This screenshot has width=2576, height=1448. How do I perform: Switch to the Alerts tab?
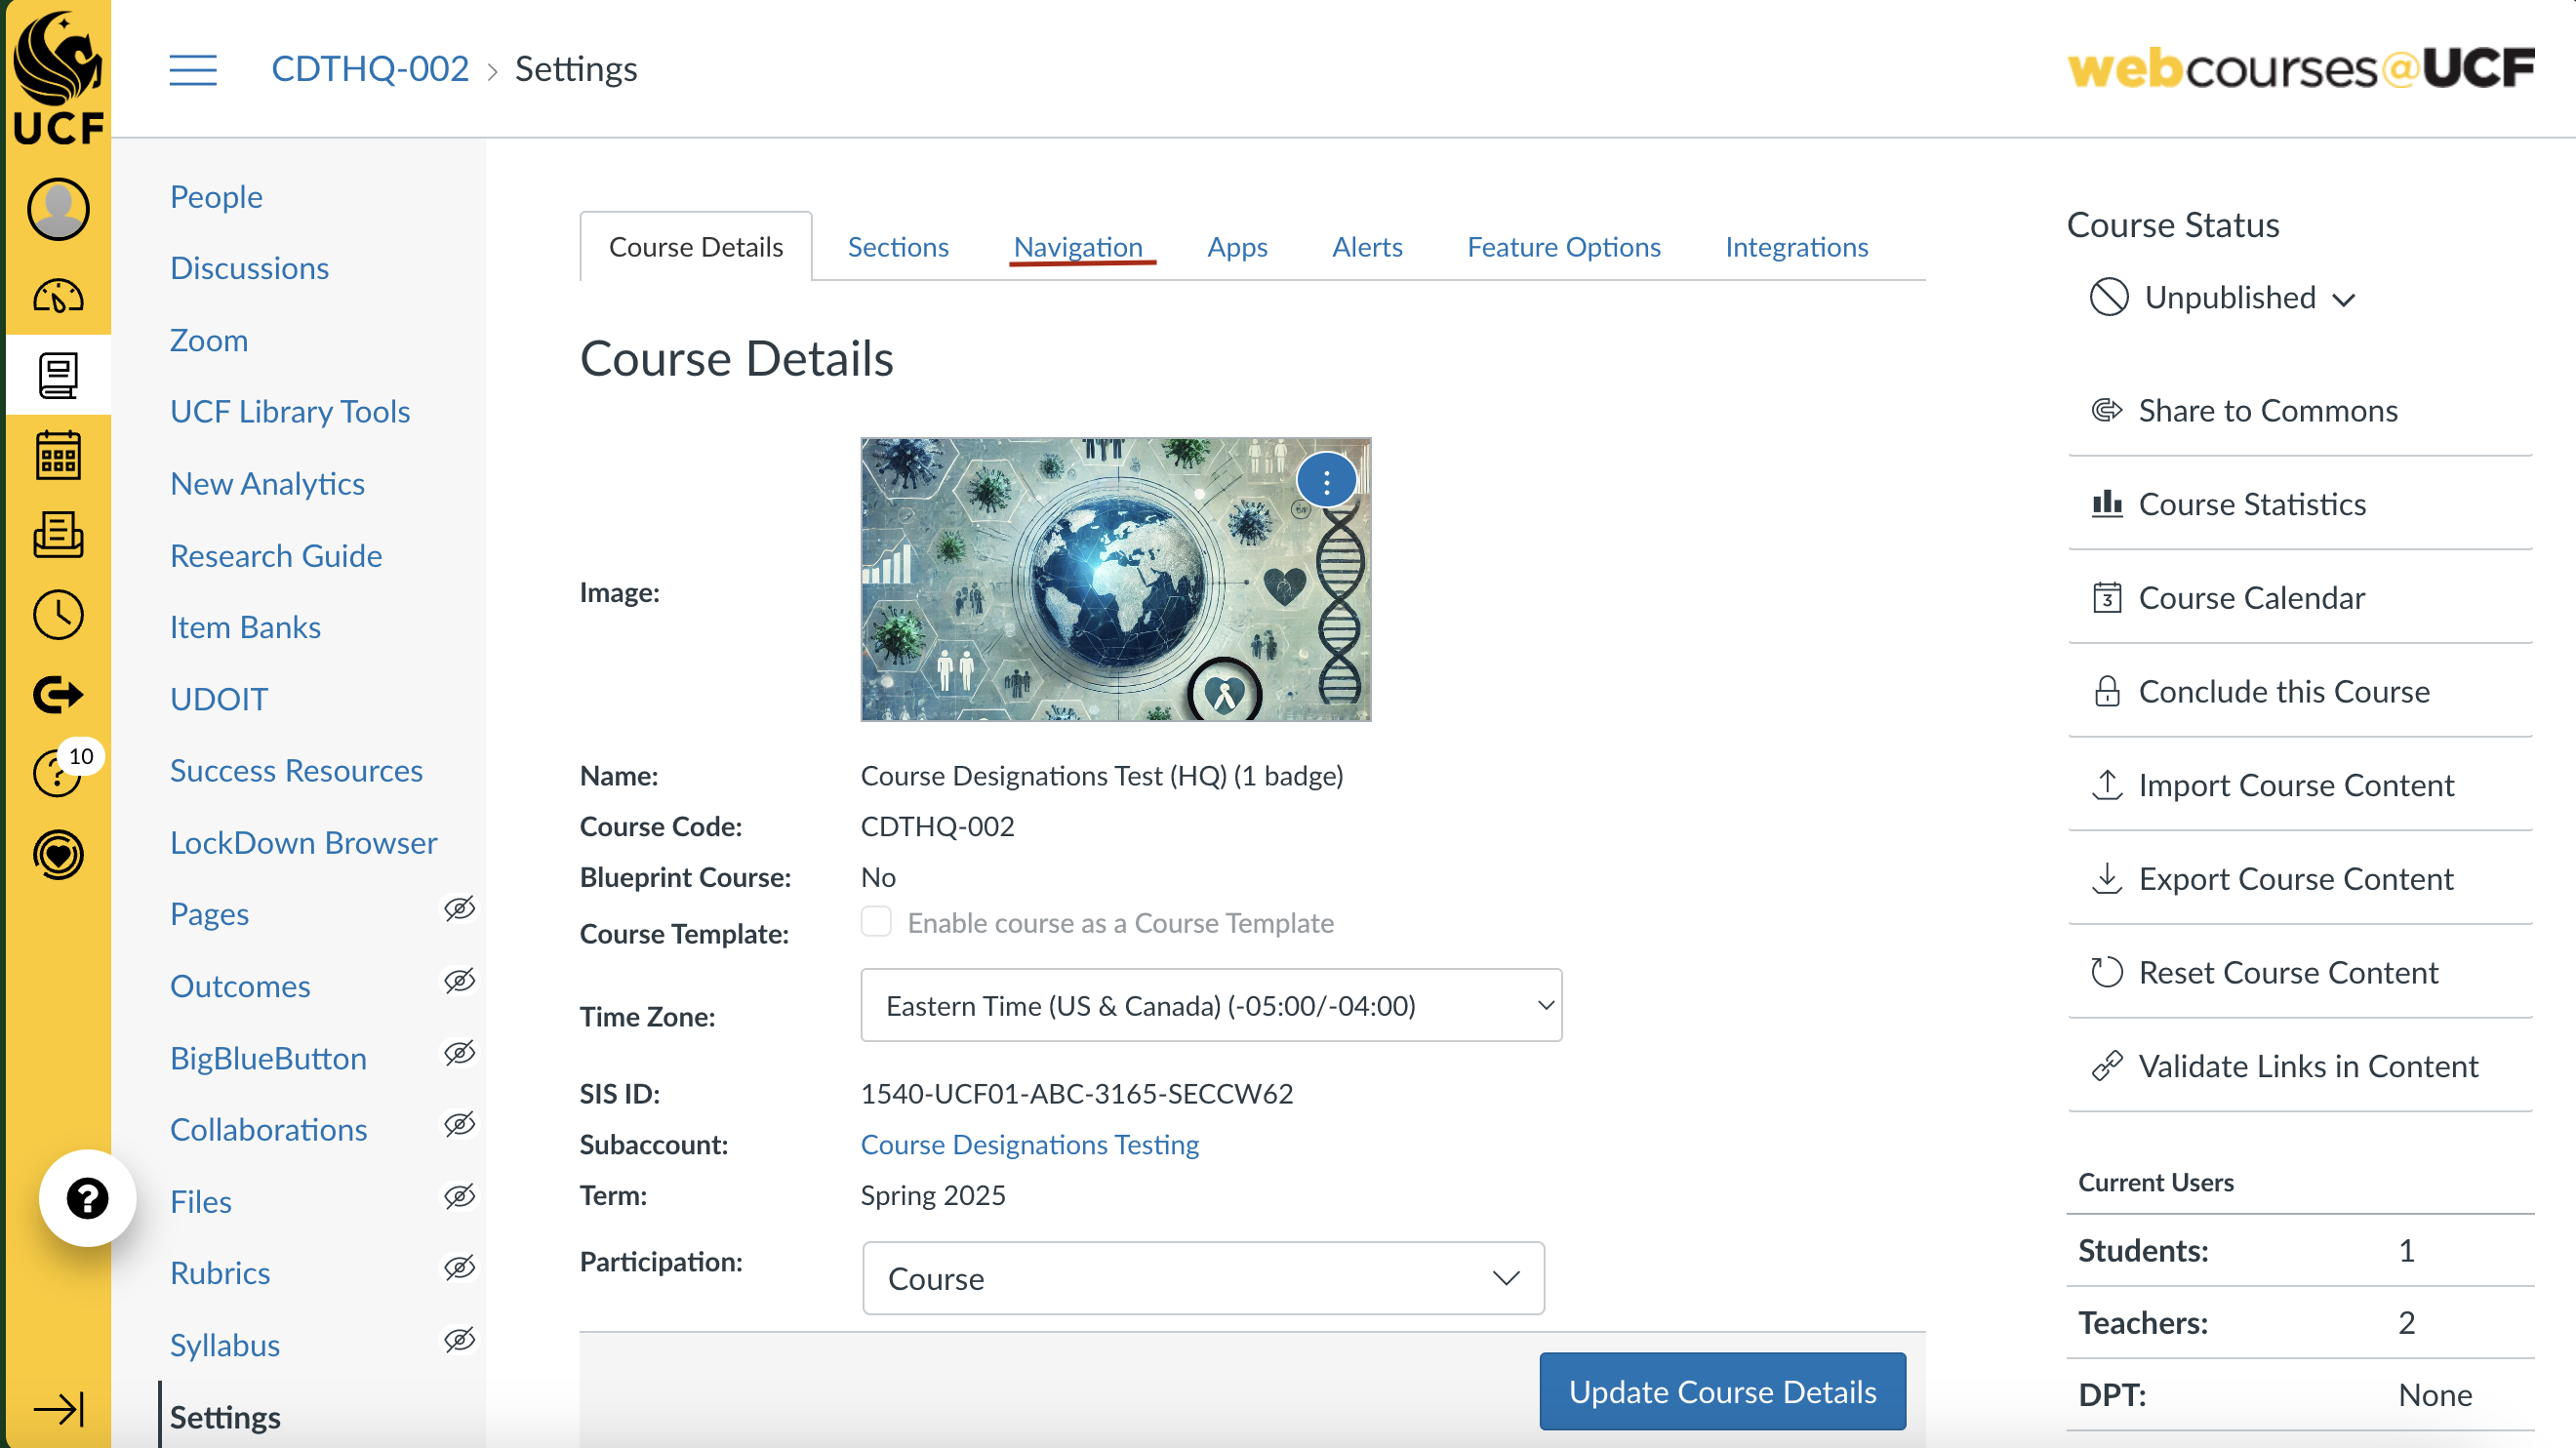pos(1367,247)
